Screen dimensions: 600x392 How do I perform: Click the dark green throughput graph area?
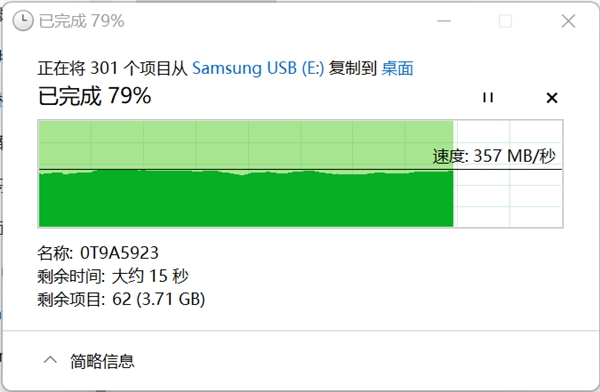point(246,201)
